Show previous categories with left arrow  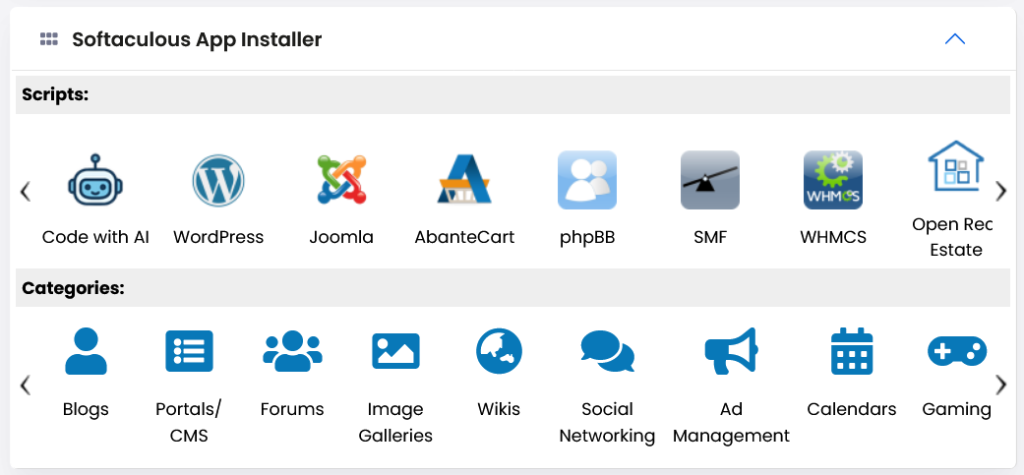pyautogui.click(x=25, y=385)
